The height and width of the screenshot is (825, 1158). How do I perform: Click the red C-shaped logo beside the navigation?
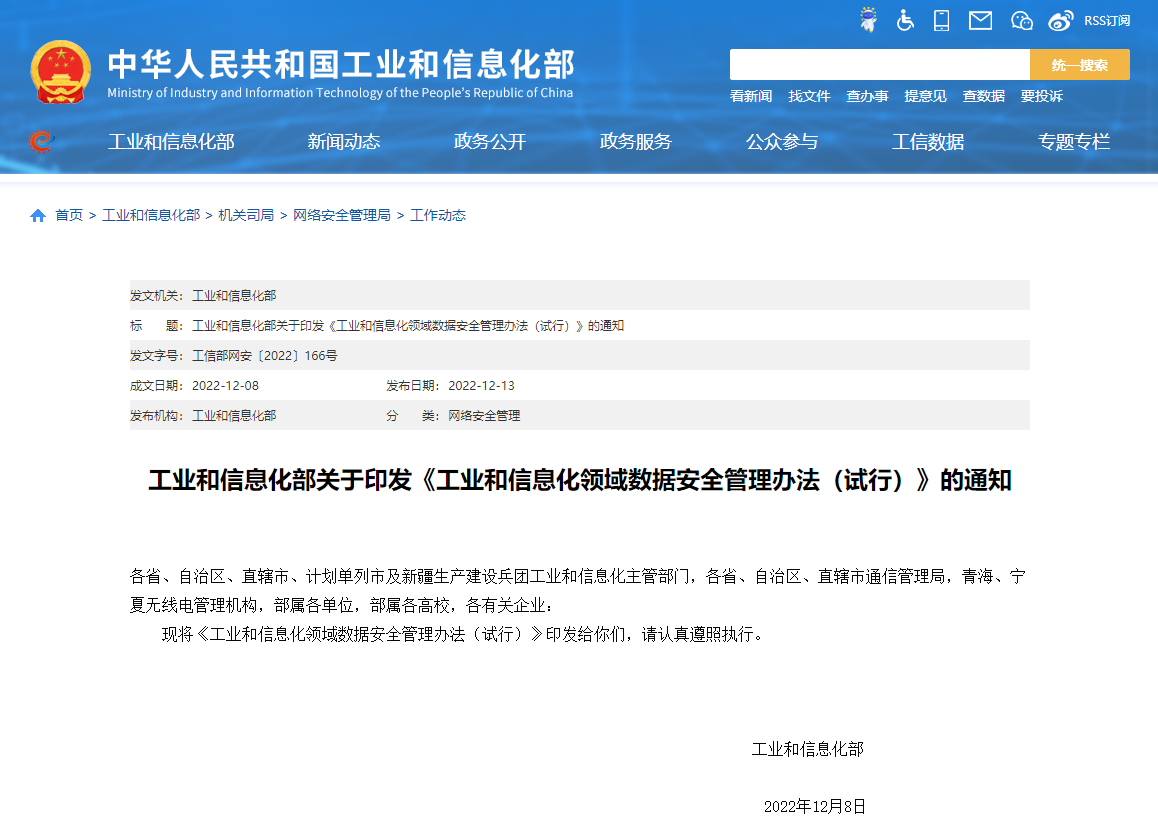tap(40, 141)
